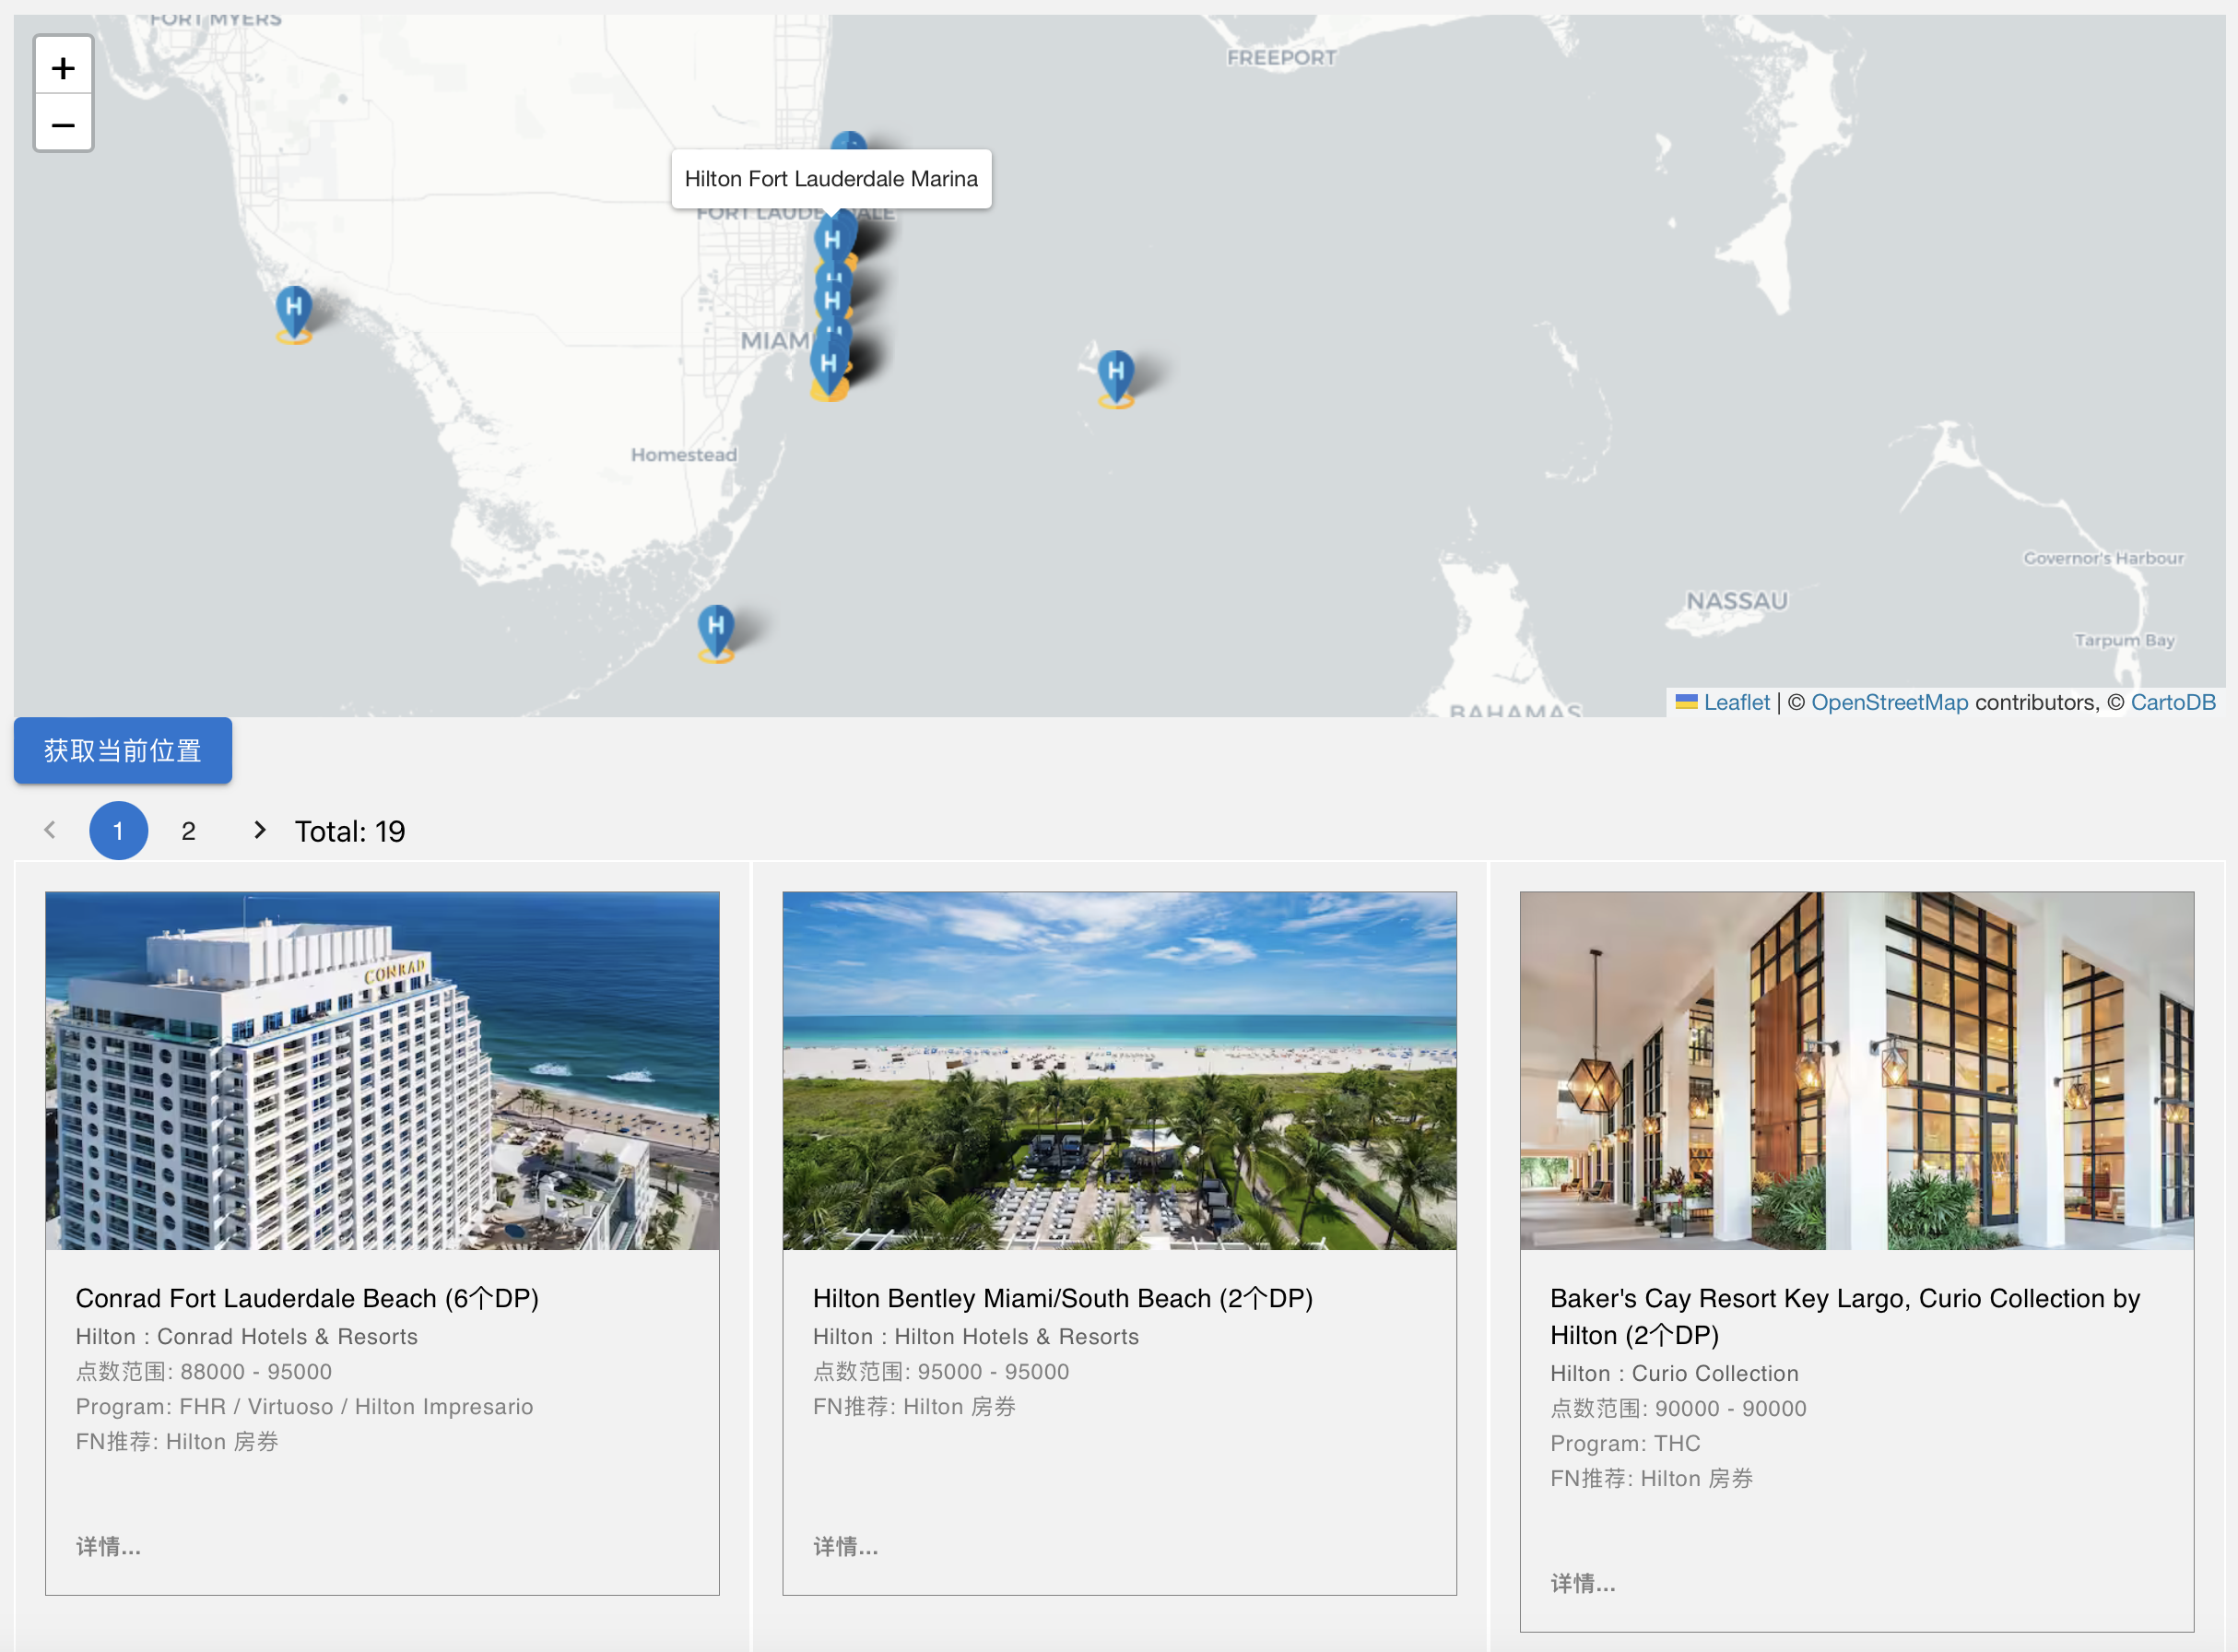This screenshot has height=1652, width=2238.
Task: Open details link for Hilton Bentley Miami
Action: 845,1546
